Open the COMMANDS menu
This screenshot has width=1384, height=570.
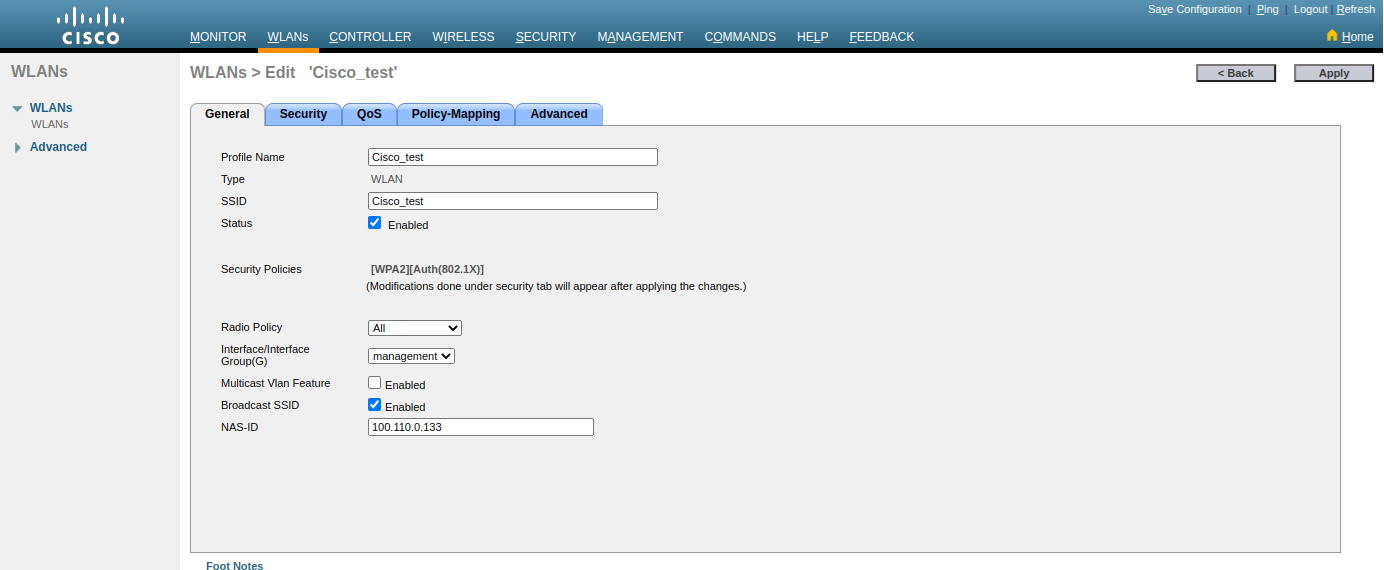tap(740, 37)
